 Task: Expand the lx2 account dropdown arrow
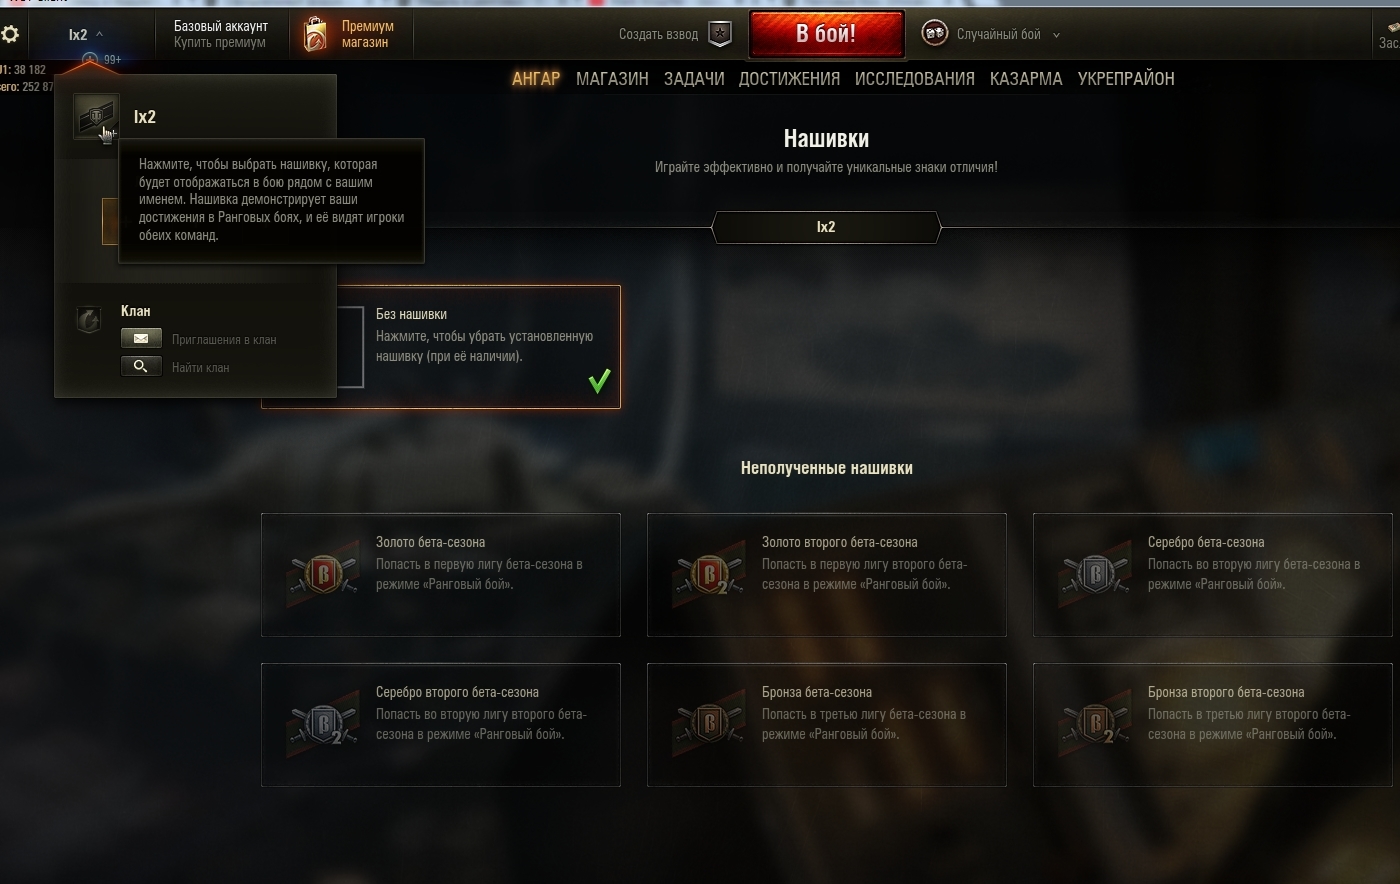click(99, 34)
